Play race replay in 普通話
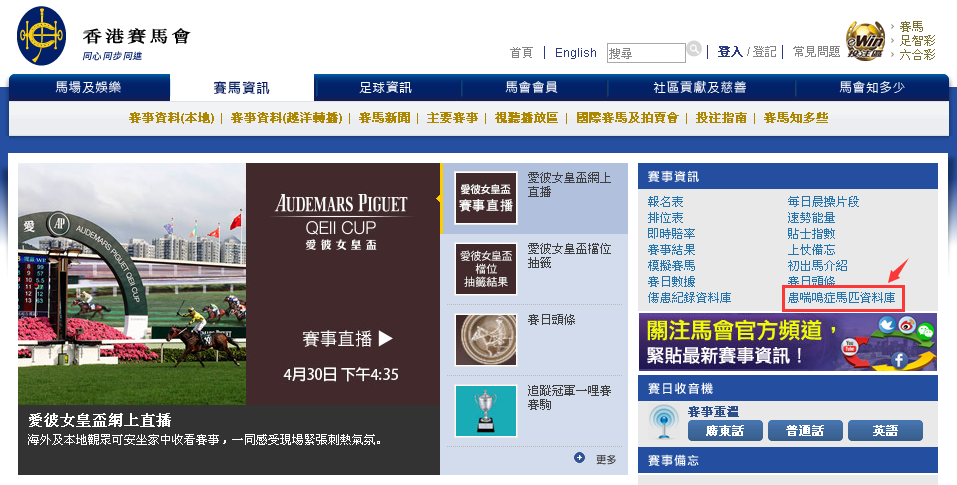The height and width of the screenshot is (485, 957). (805, 431)
